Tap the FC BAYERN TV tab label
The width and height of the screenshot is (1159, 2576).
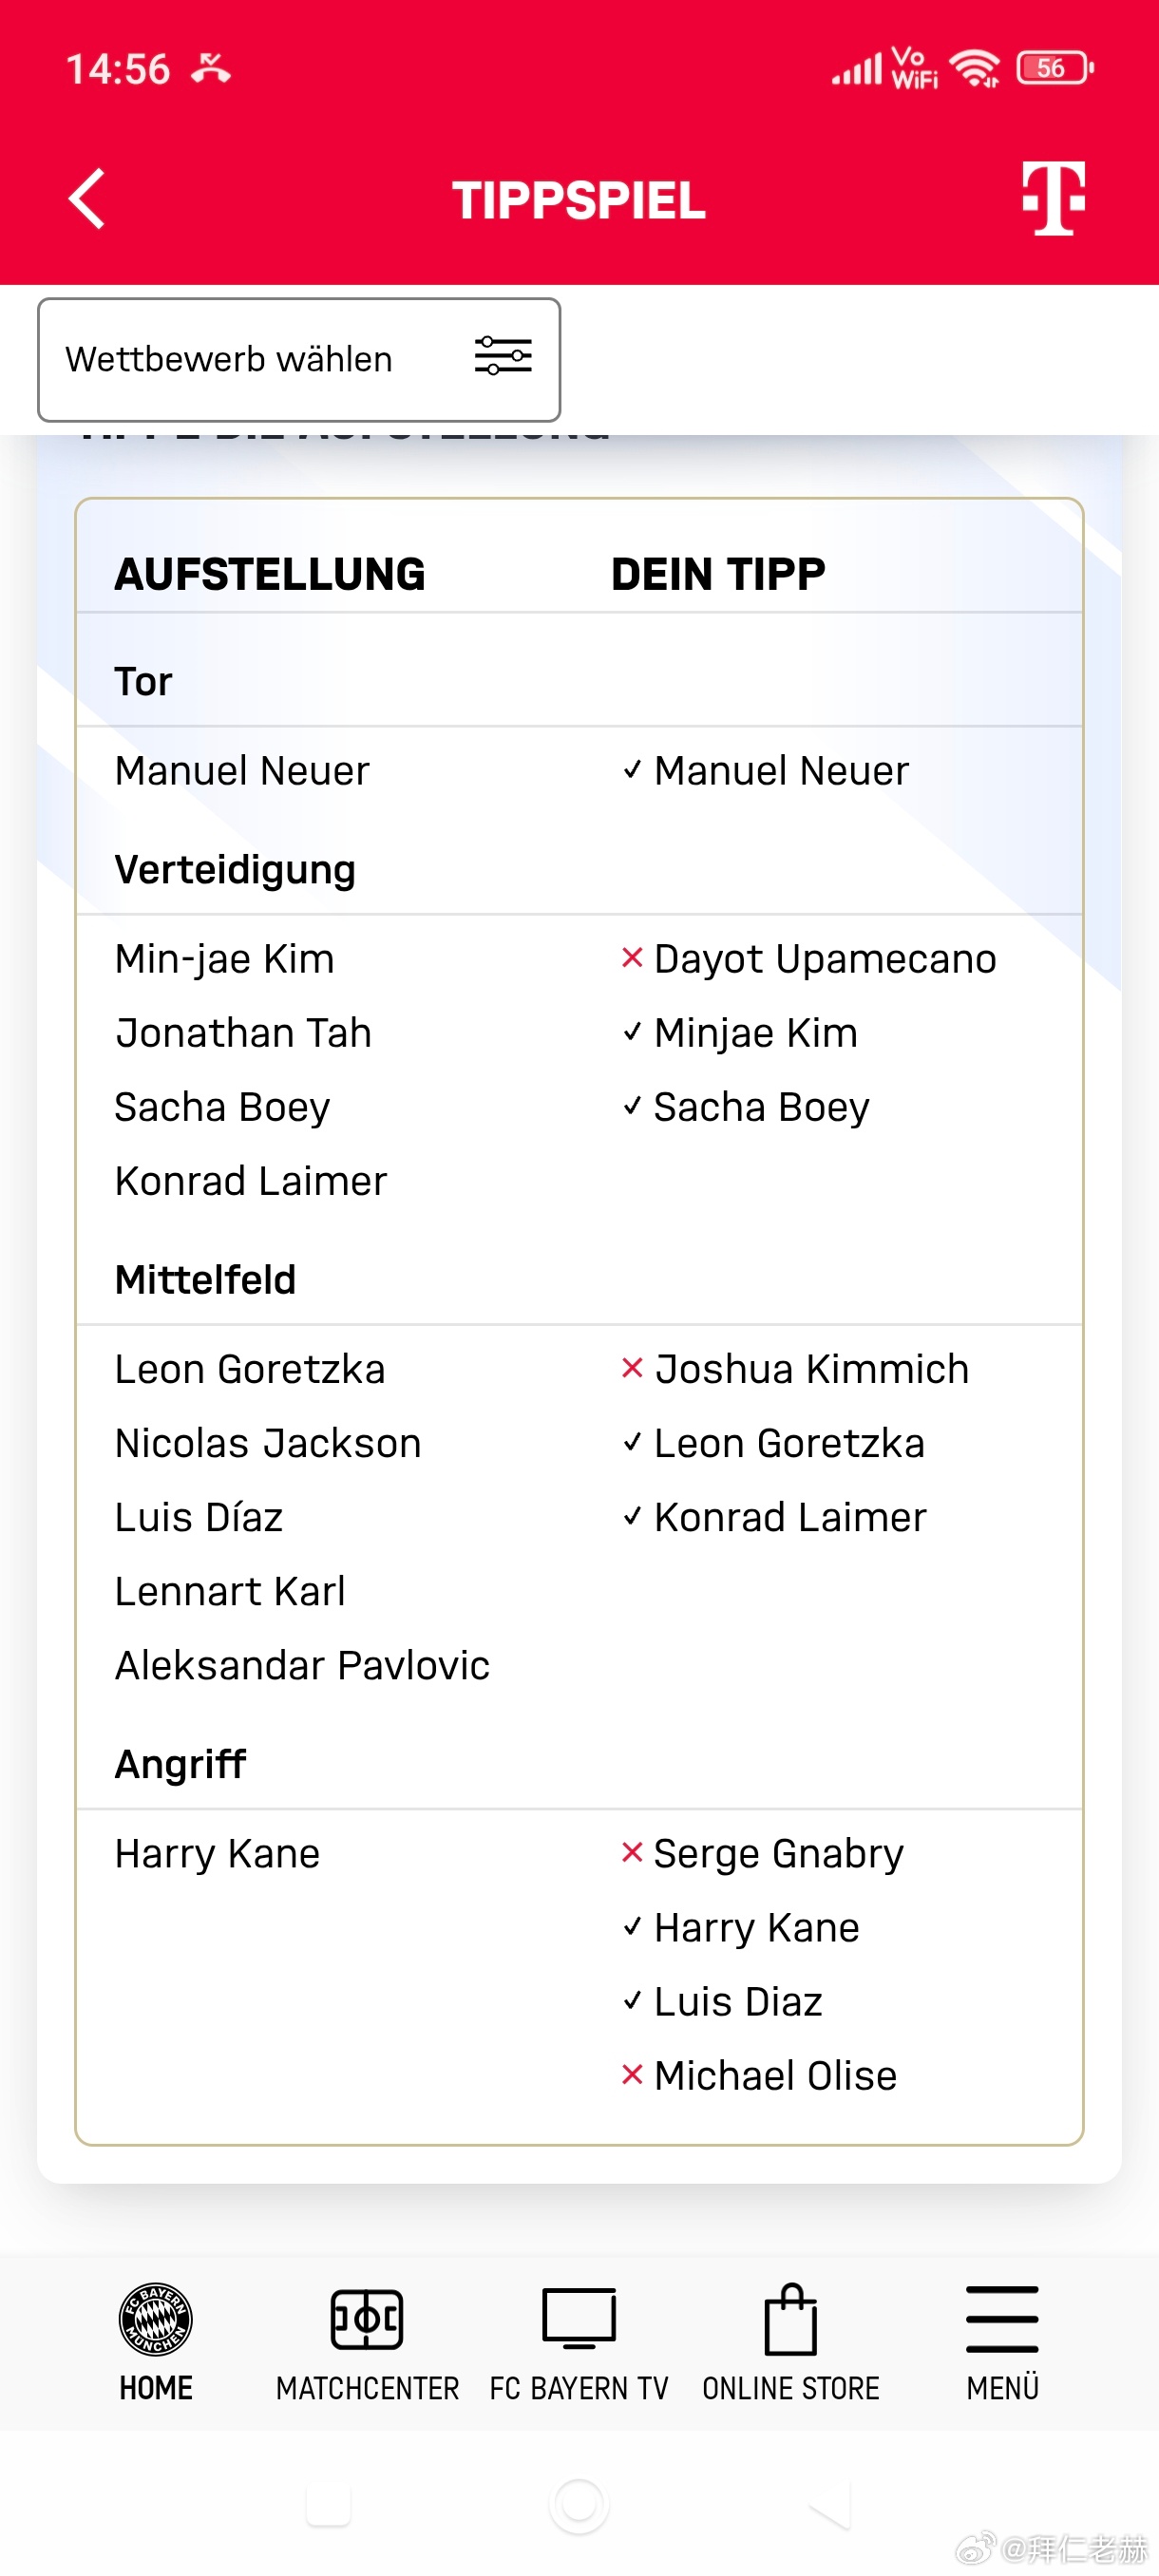point(579,2388)
